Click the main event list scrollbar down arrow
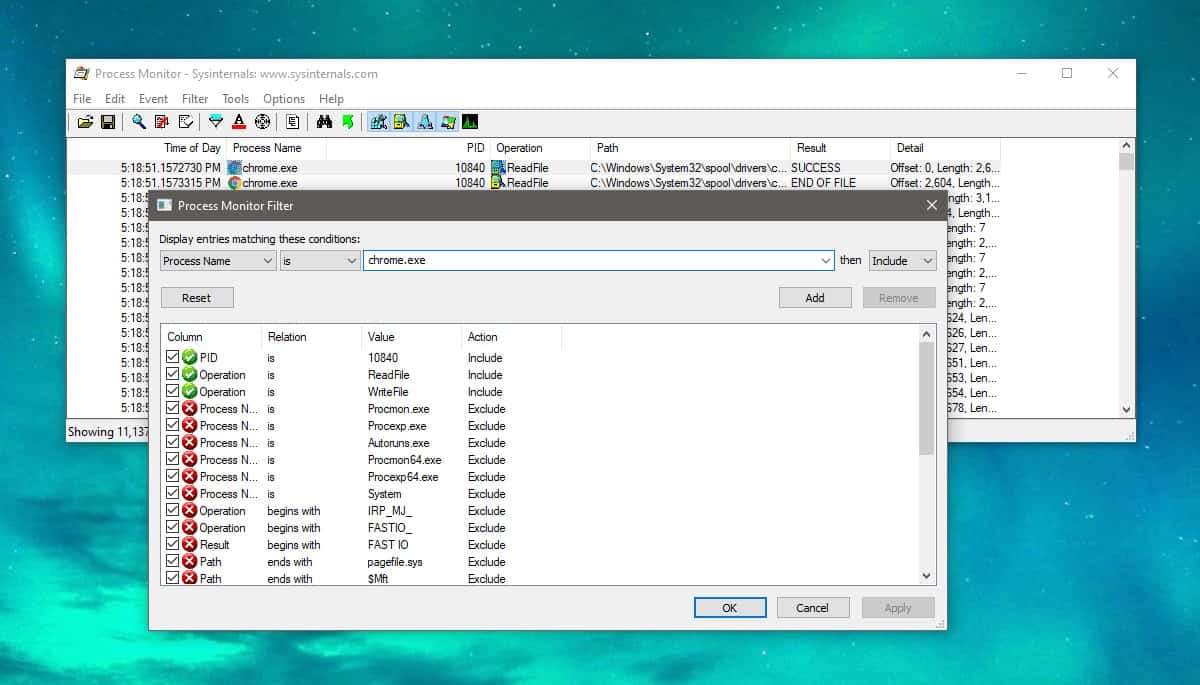Screen dimensions: 1200x685 pos(1127,409)
